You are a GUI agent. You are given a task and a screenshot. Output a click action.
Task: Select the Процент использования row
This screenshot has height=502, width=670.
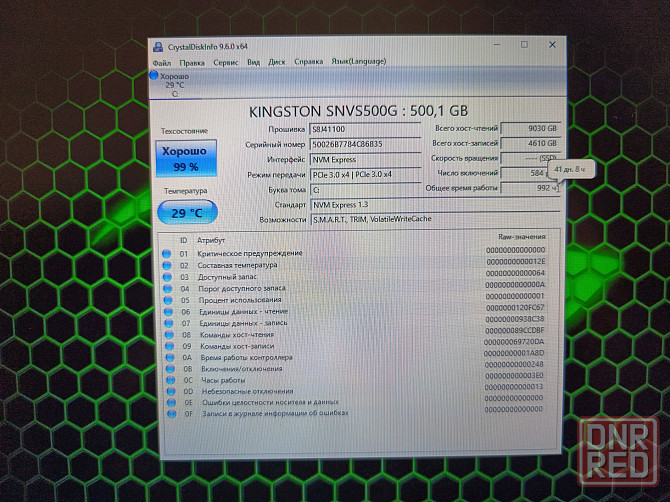tap(354, 298)
